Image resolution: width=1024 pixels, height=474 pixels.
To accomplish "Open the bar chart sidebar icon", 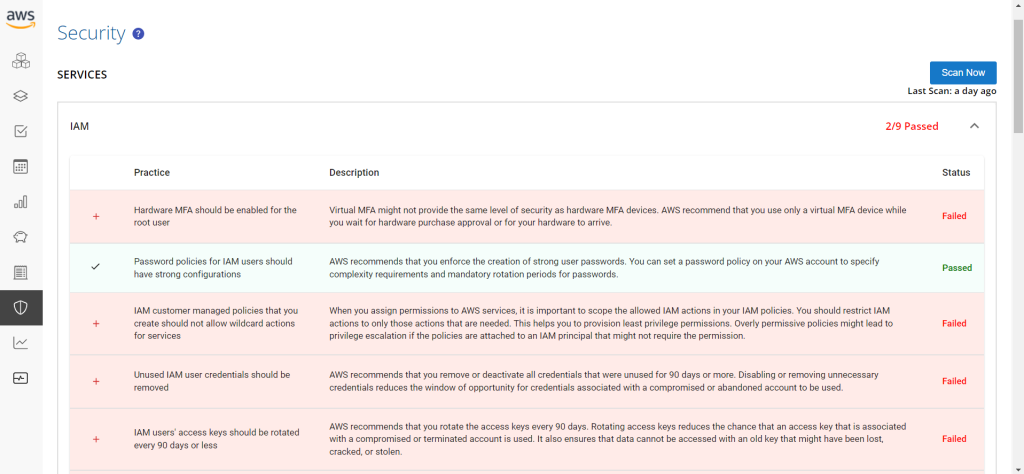I will tap(21, 202).
